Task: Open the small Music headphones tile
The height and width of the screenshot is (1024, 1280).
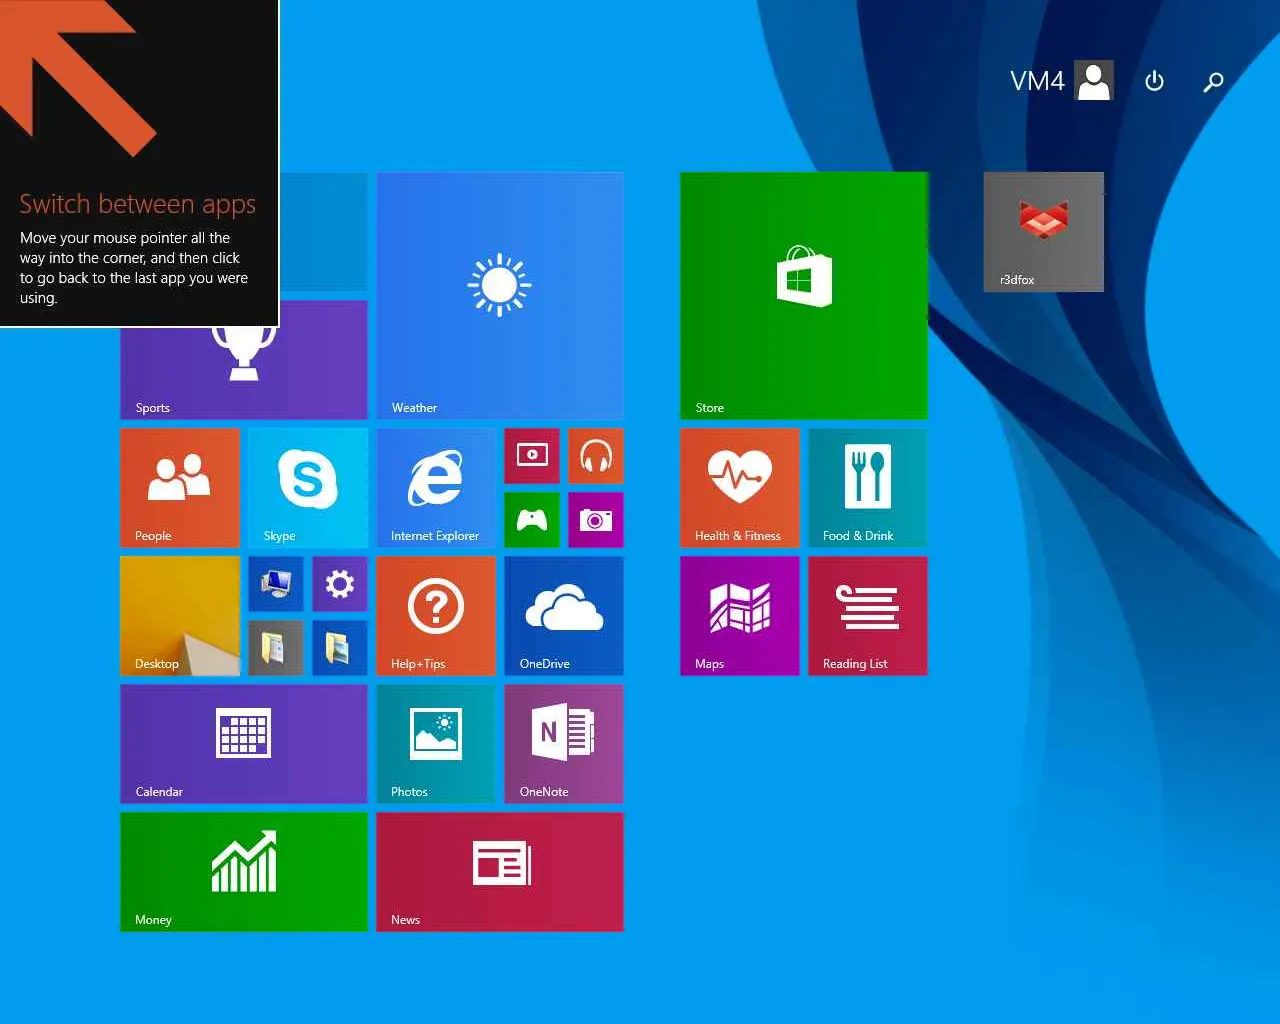Action: pyautogui.click(x=596, y=456)
